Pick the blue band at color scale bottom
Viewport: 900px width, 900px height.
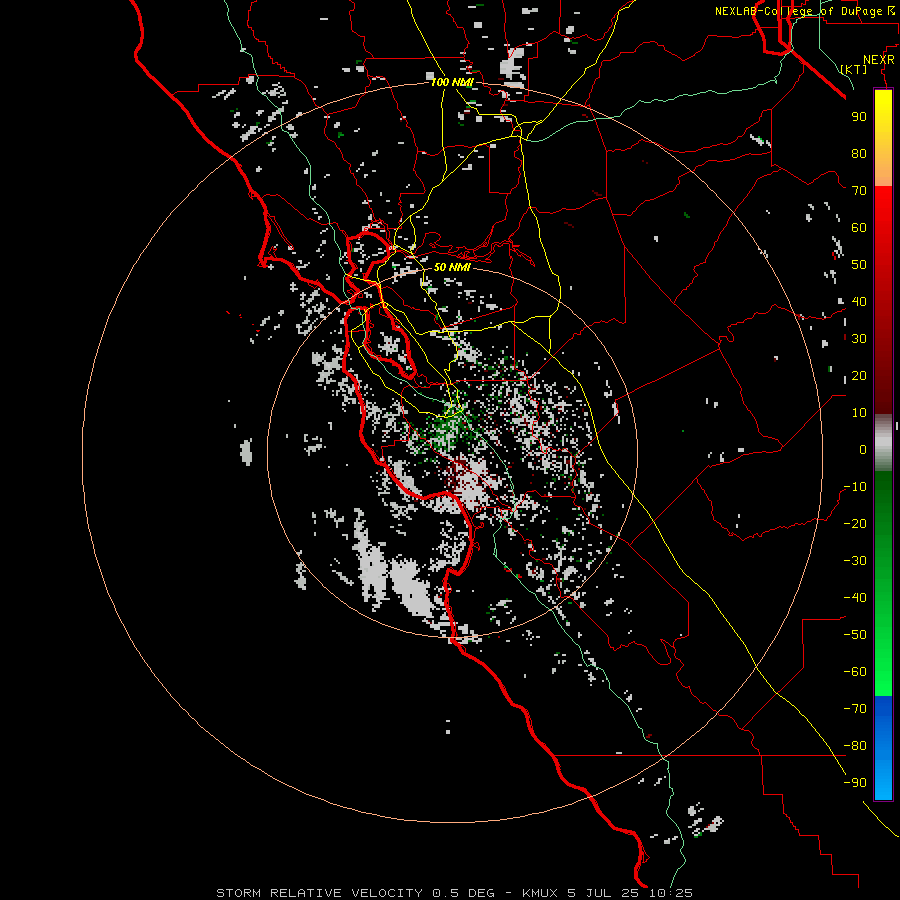pyautogui.click(x=883, y=748)
